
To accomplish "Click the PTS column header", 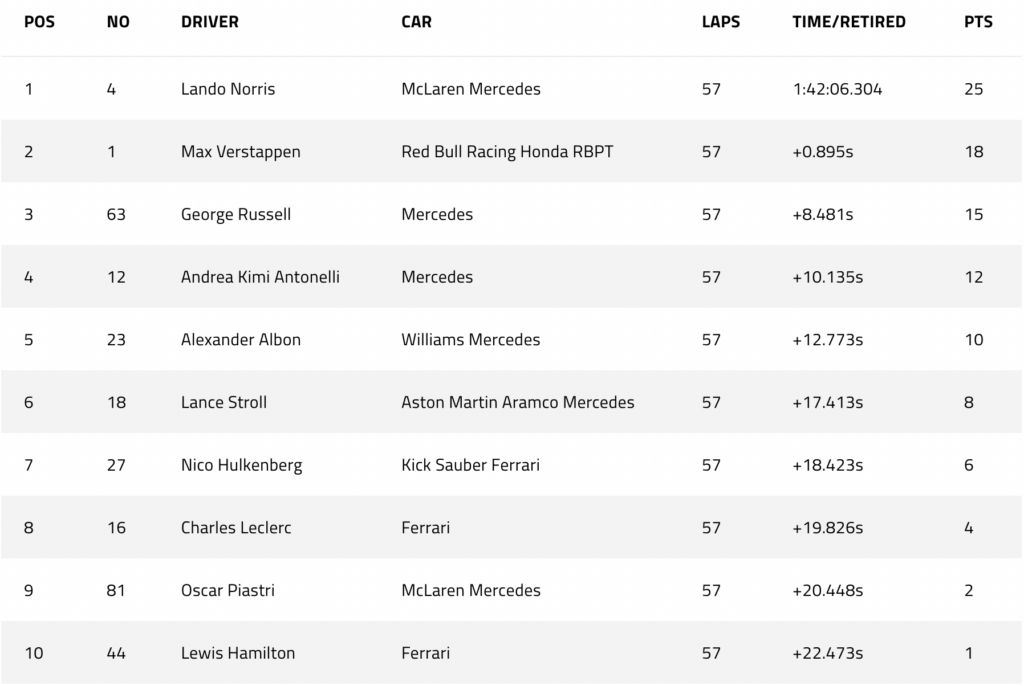I will pos(978,22).
